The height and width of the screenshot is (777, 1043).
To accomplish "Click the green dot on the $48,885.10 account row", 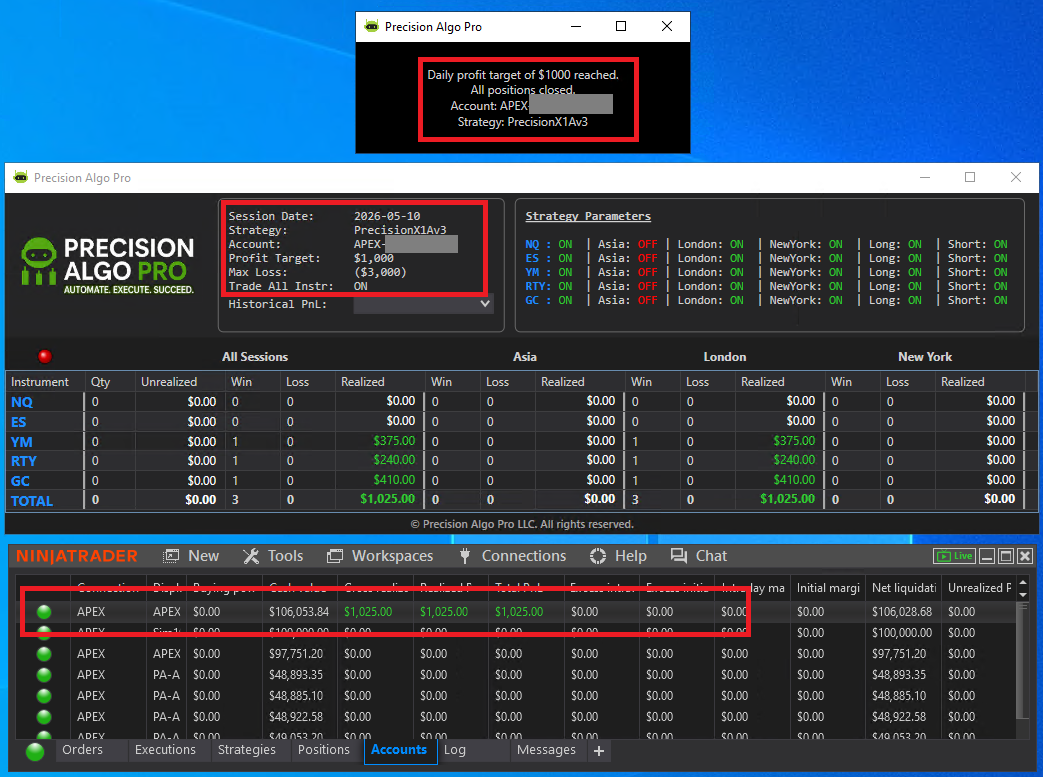I will pyautogui.click(x=45, y=696).
